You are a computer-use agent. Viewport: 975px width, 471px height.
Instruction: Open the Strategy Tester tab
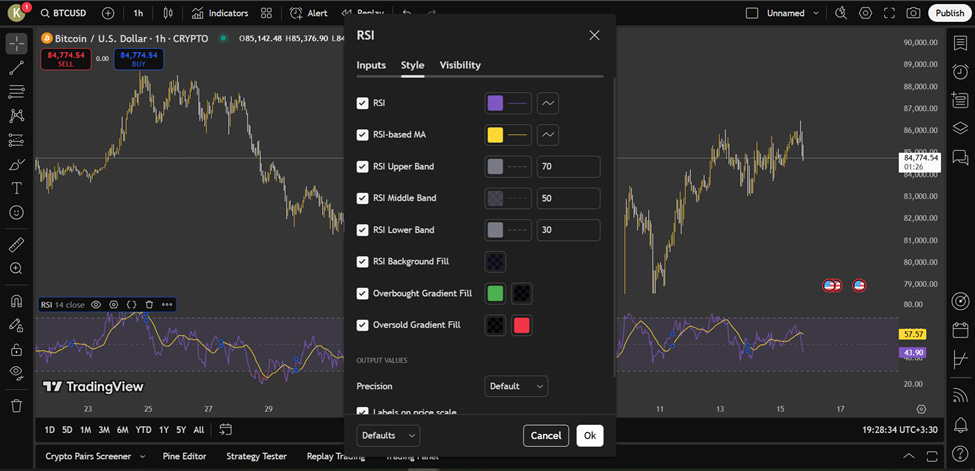click(x=257, y=456)
